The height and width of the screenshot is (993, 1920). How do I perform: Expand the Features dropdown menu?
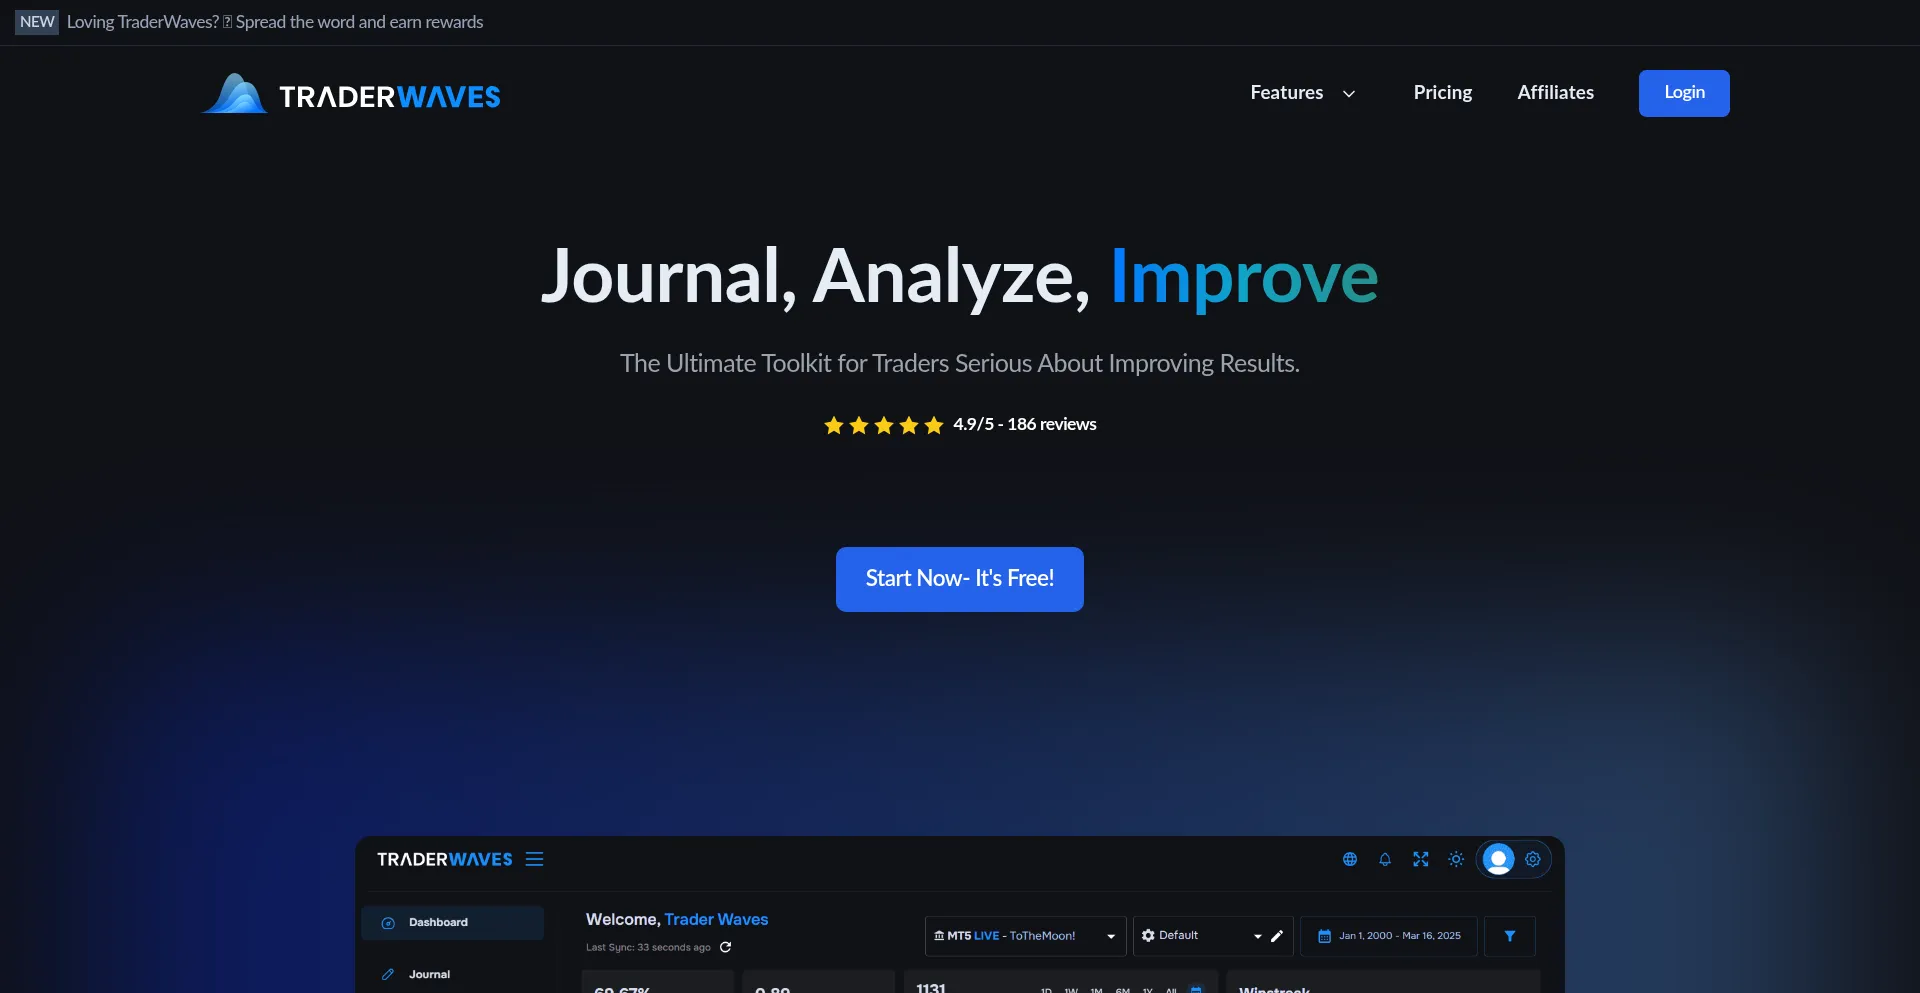(1303, 93)
